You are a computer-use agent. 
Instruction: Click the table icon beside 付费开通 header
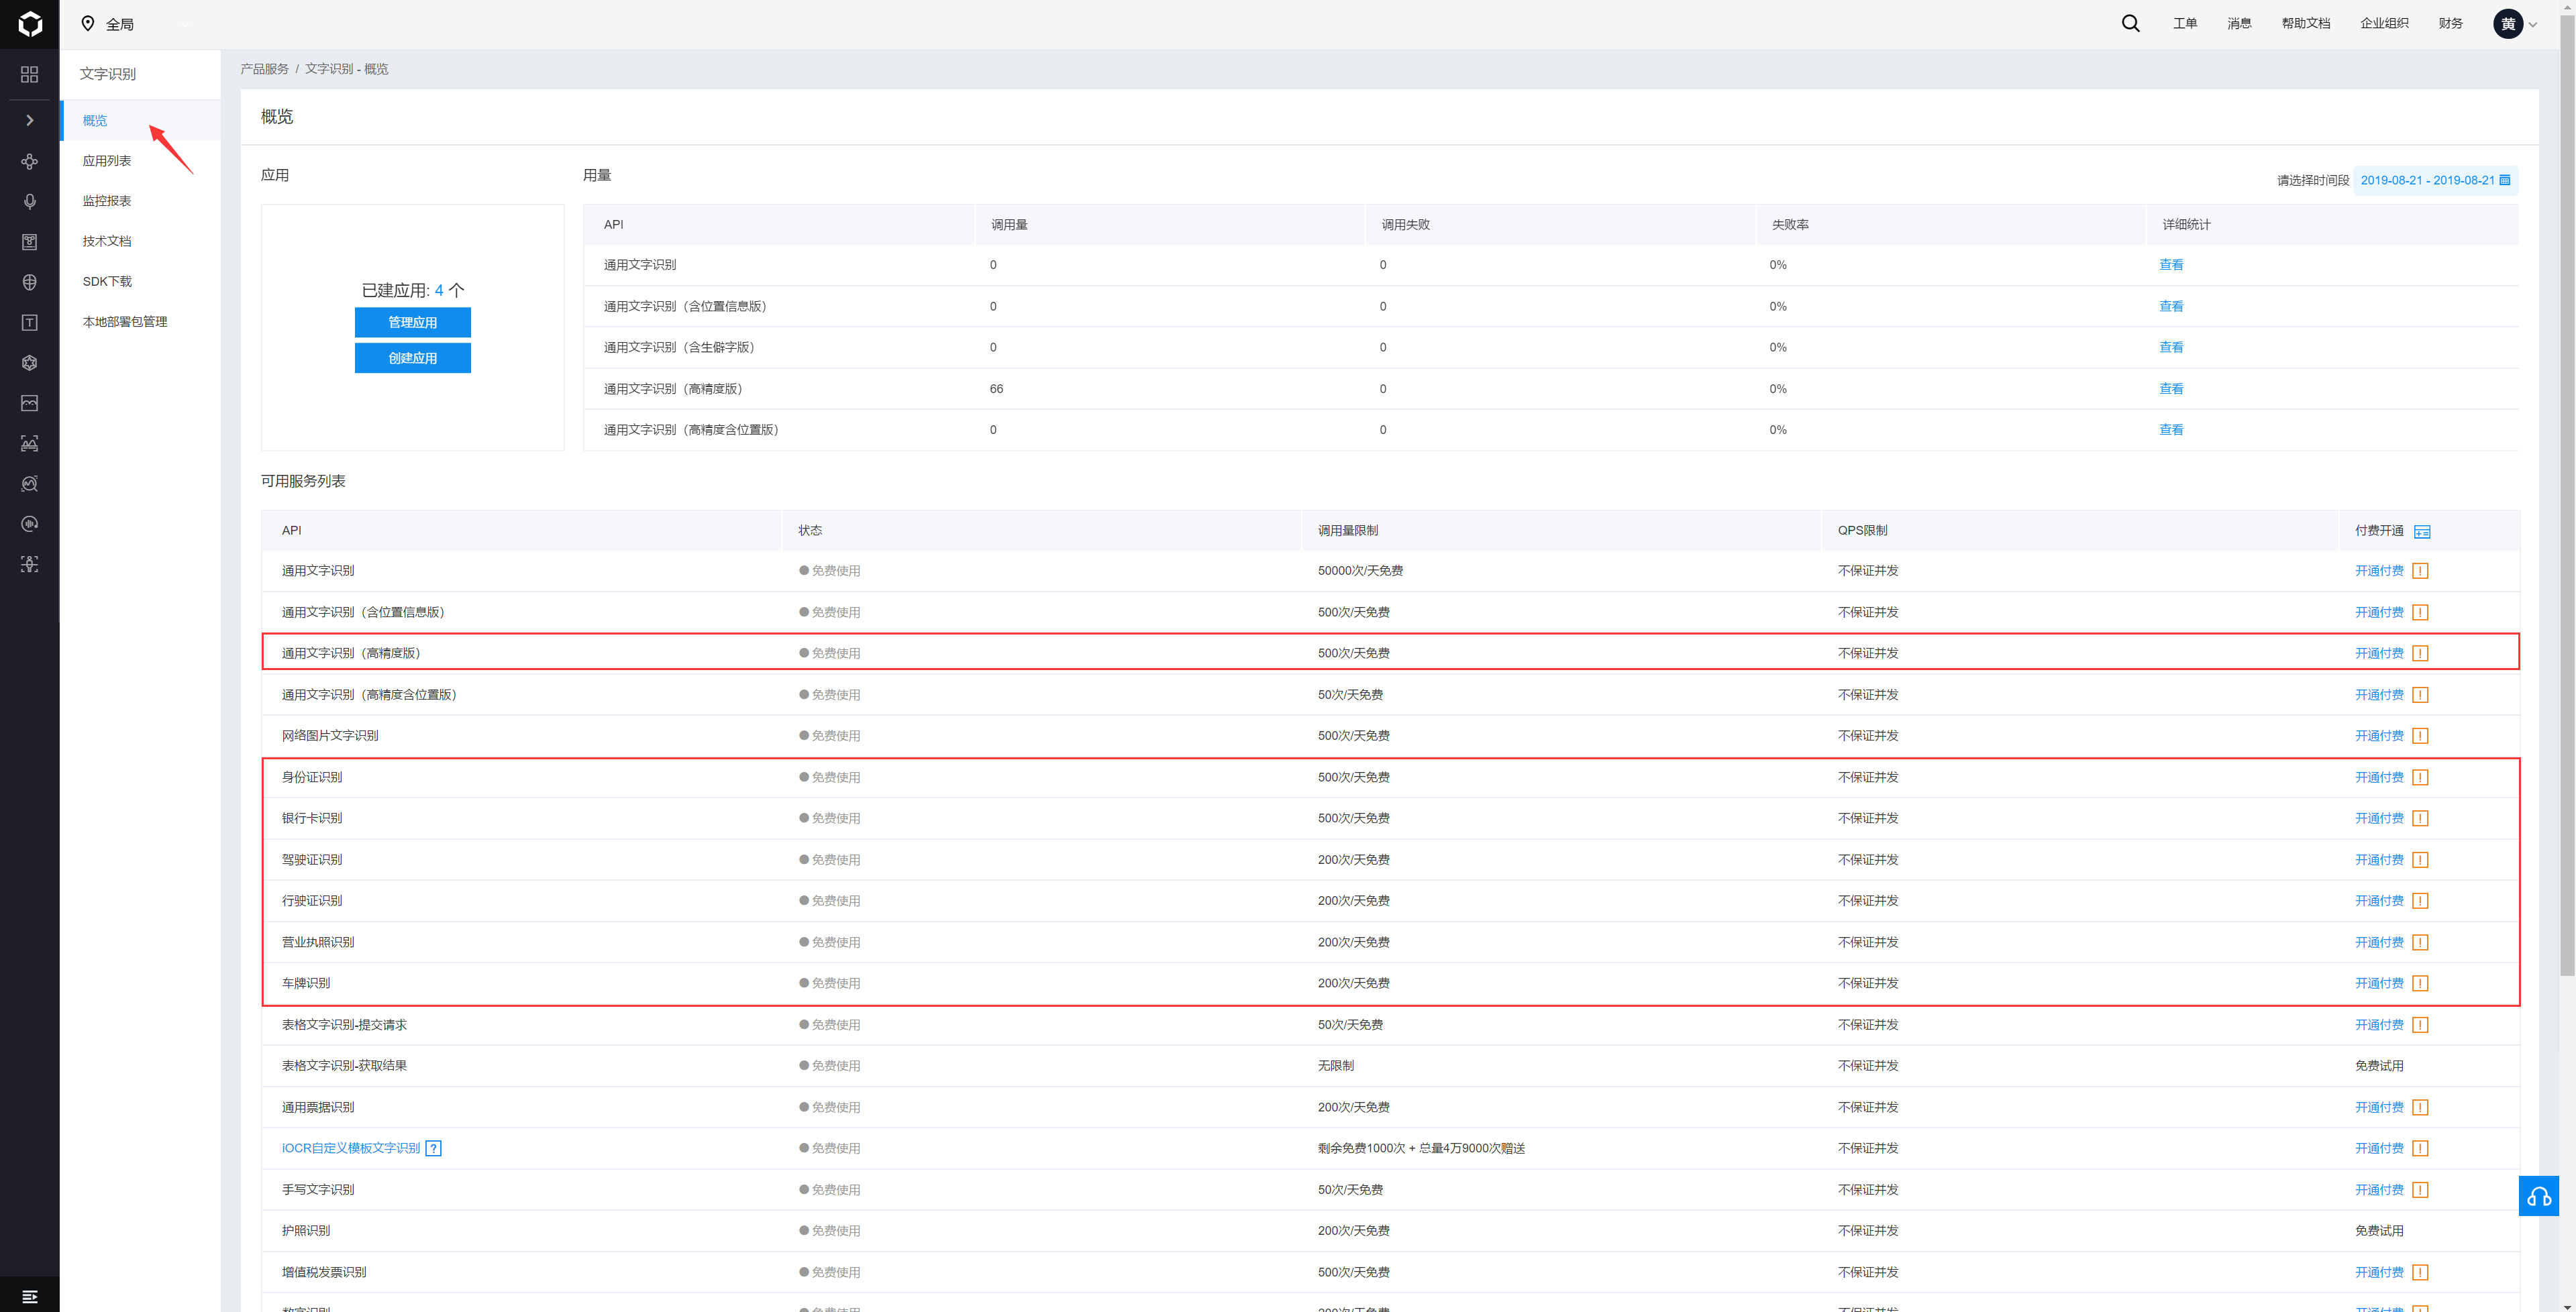2422,531
